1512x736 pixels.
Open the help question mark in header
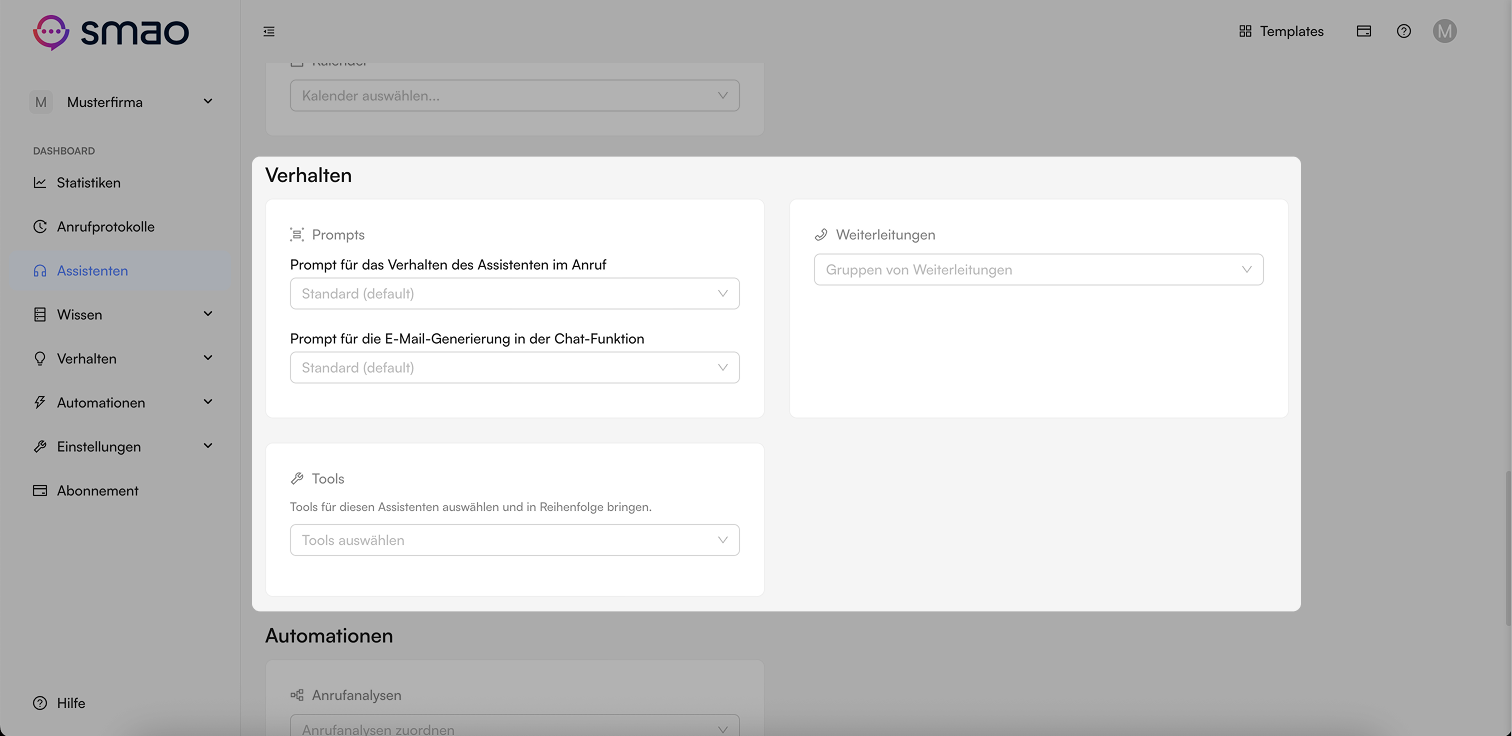click(x=1404, y=31)
